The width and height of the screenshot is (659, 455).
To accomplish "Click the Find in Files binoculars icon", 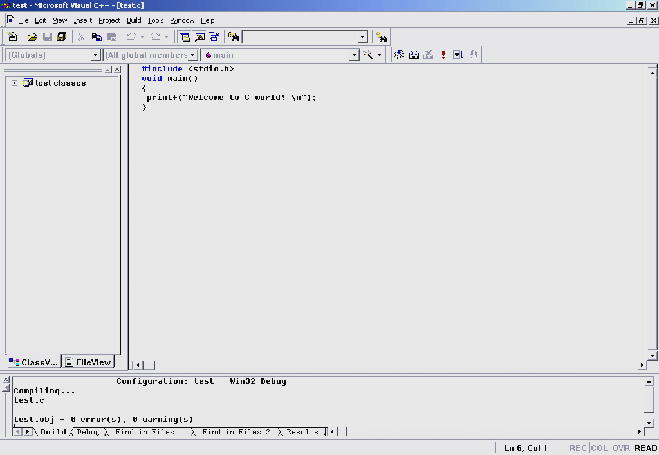I will pos(234,37).
